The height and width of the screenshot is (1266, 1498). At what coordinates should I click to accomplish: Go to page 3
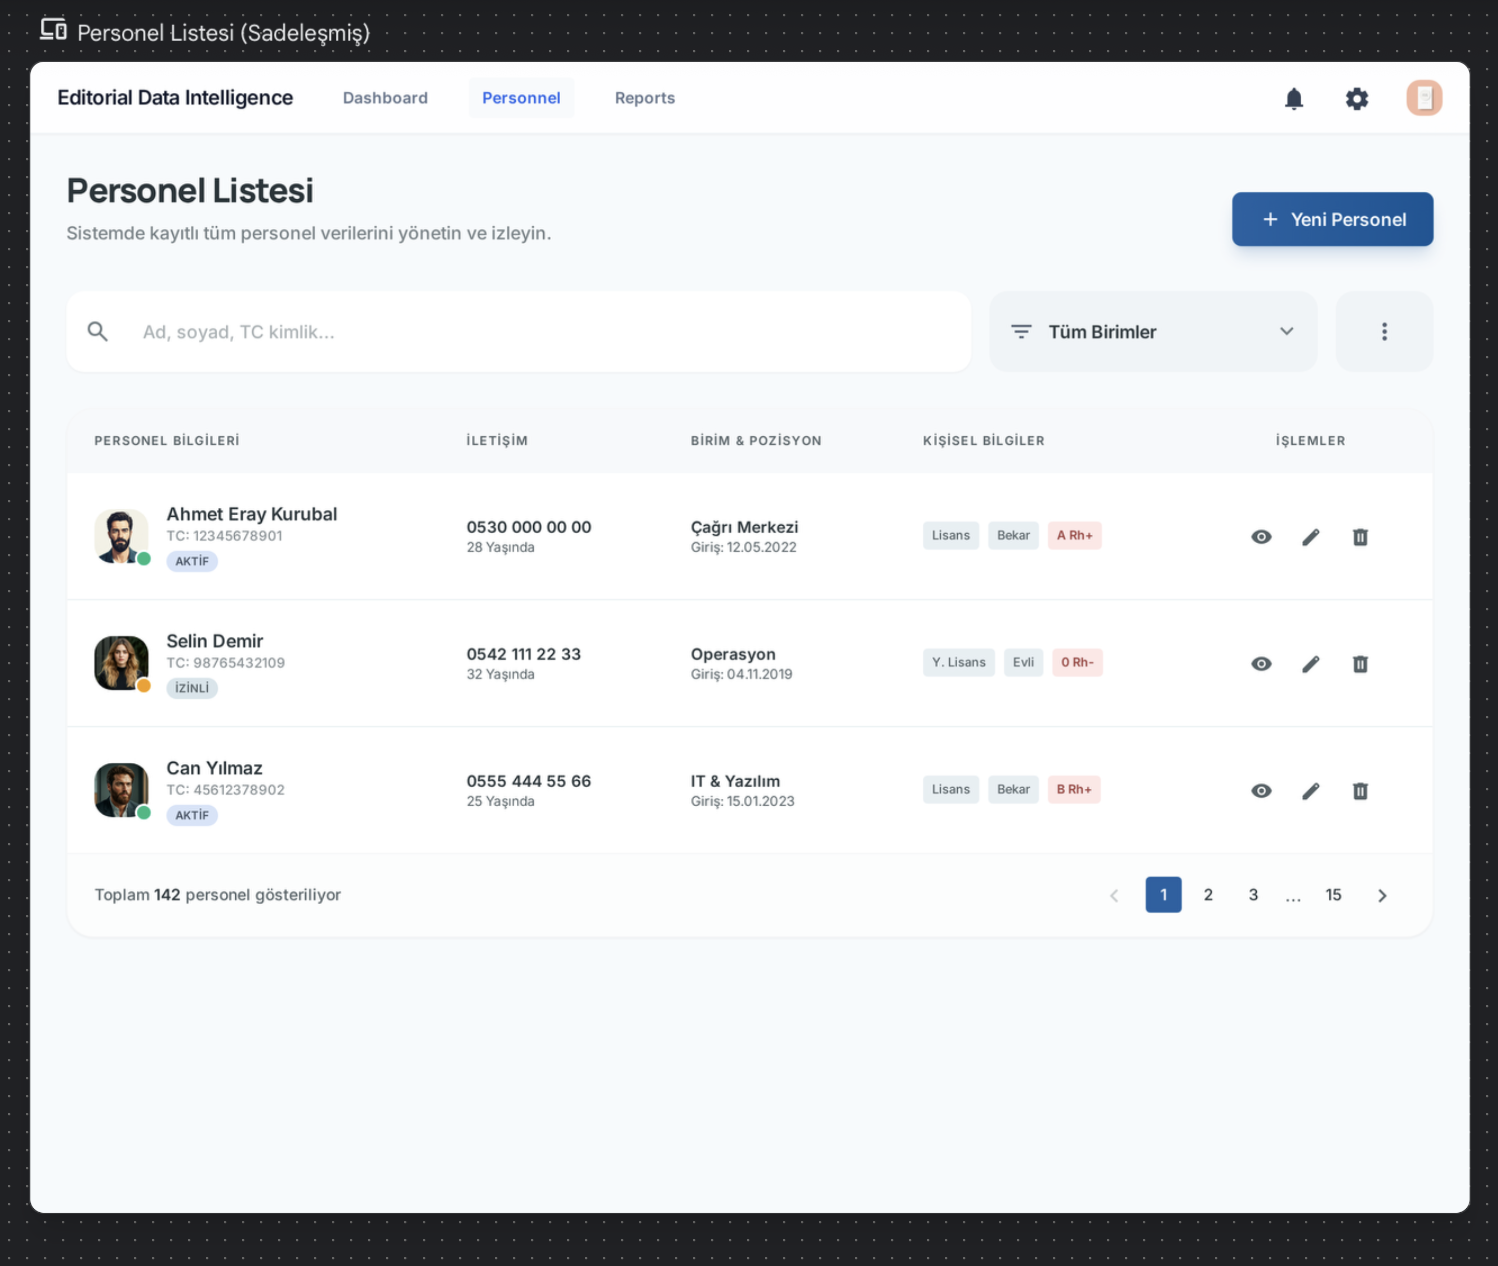coord(1253,895)
